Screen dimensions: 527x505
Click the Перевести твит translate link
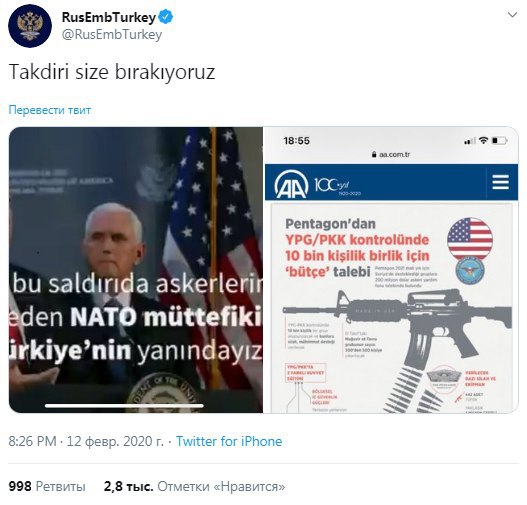pos(49,110)
